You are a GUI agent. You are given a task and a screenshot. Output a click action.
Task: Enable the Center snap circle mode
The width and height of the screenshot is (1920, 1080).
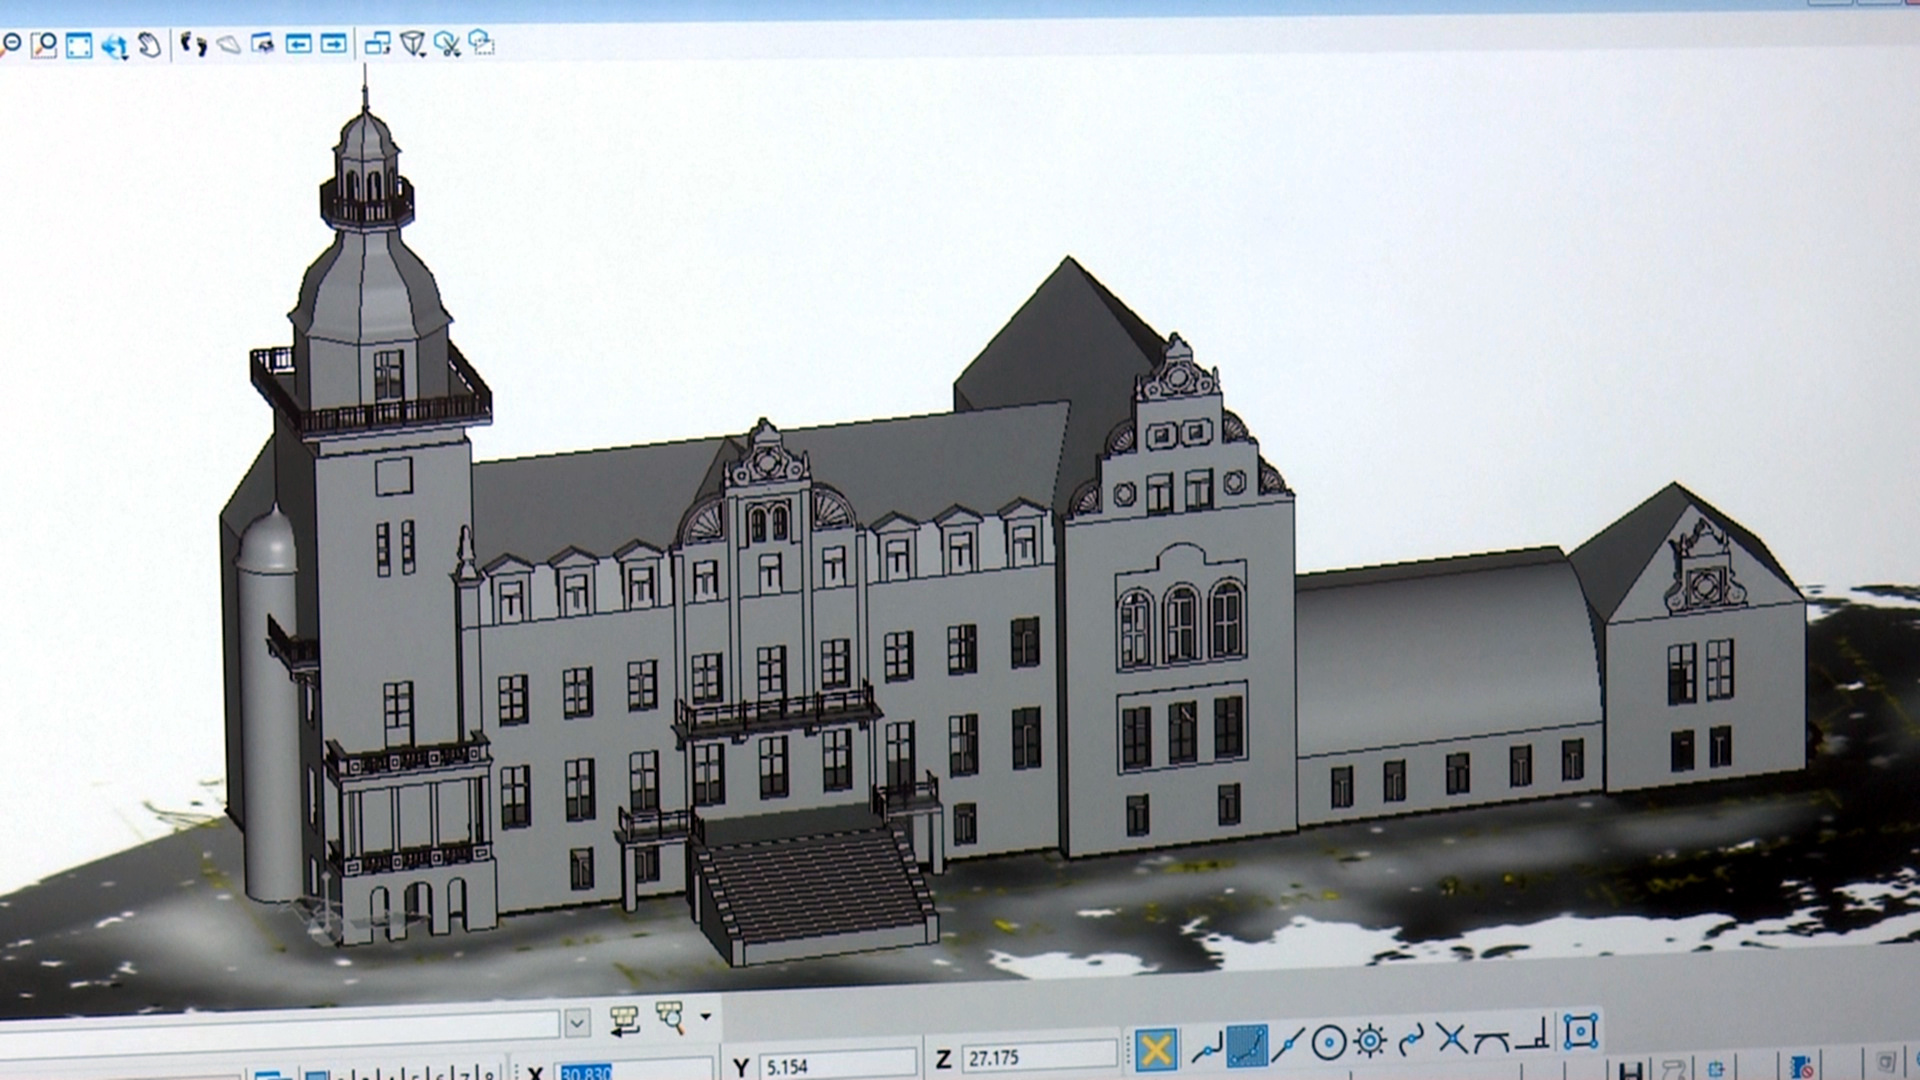pyautogui.click(x=1328, y=1044)
